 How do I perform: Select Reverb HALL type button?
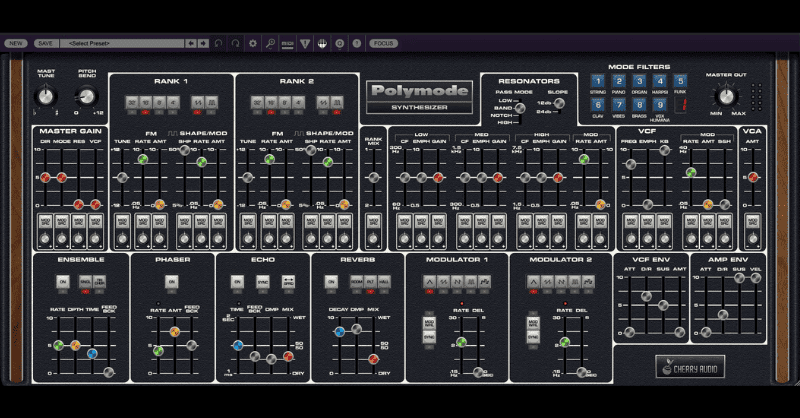(x=384, y=282)
